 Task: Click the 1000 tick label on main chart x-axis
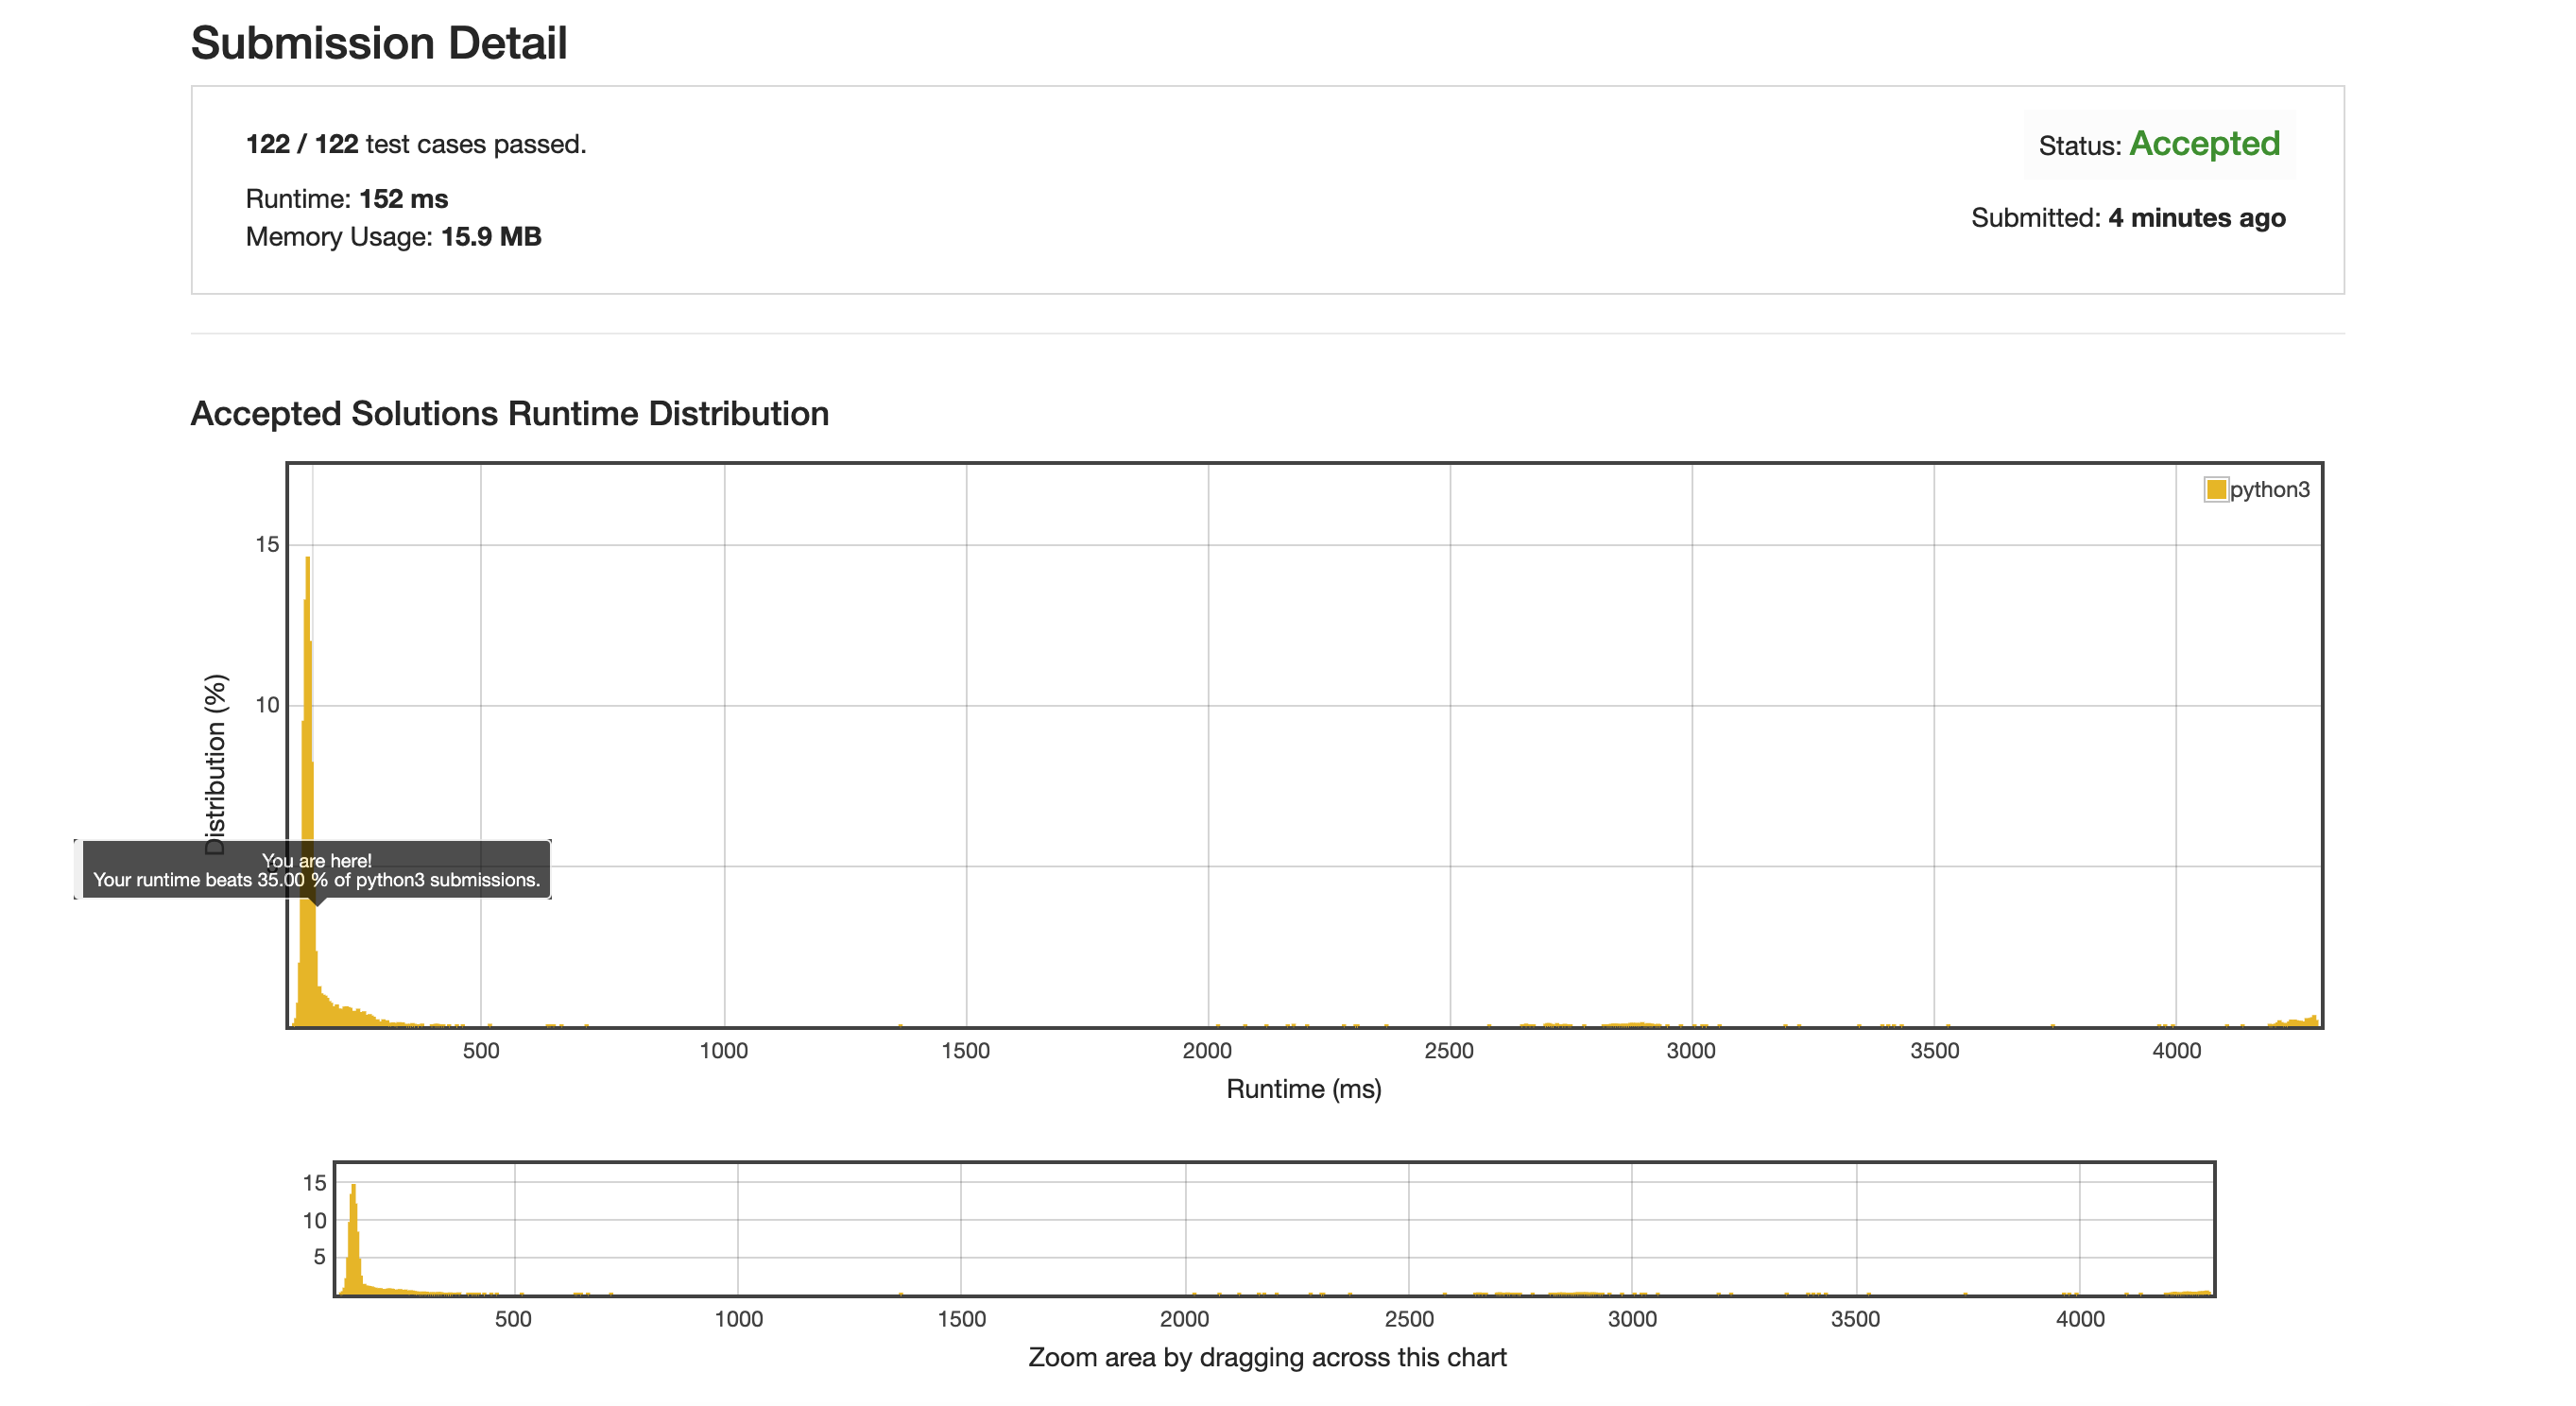pyautogui.click(x=723, y=1051)
